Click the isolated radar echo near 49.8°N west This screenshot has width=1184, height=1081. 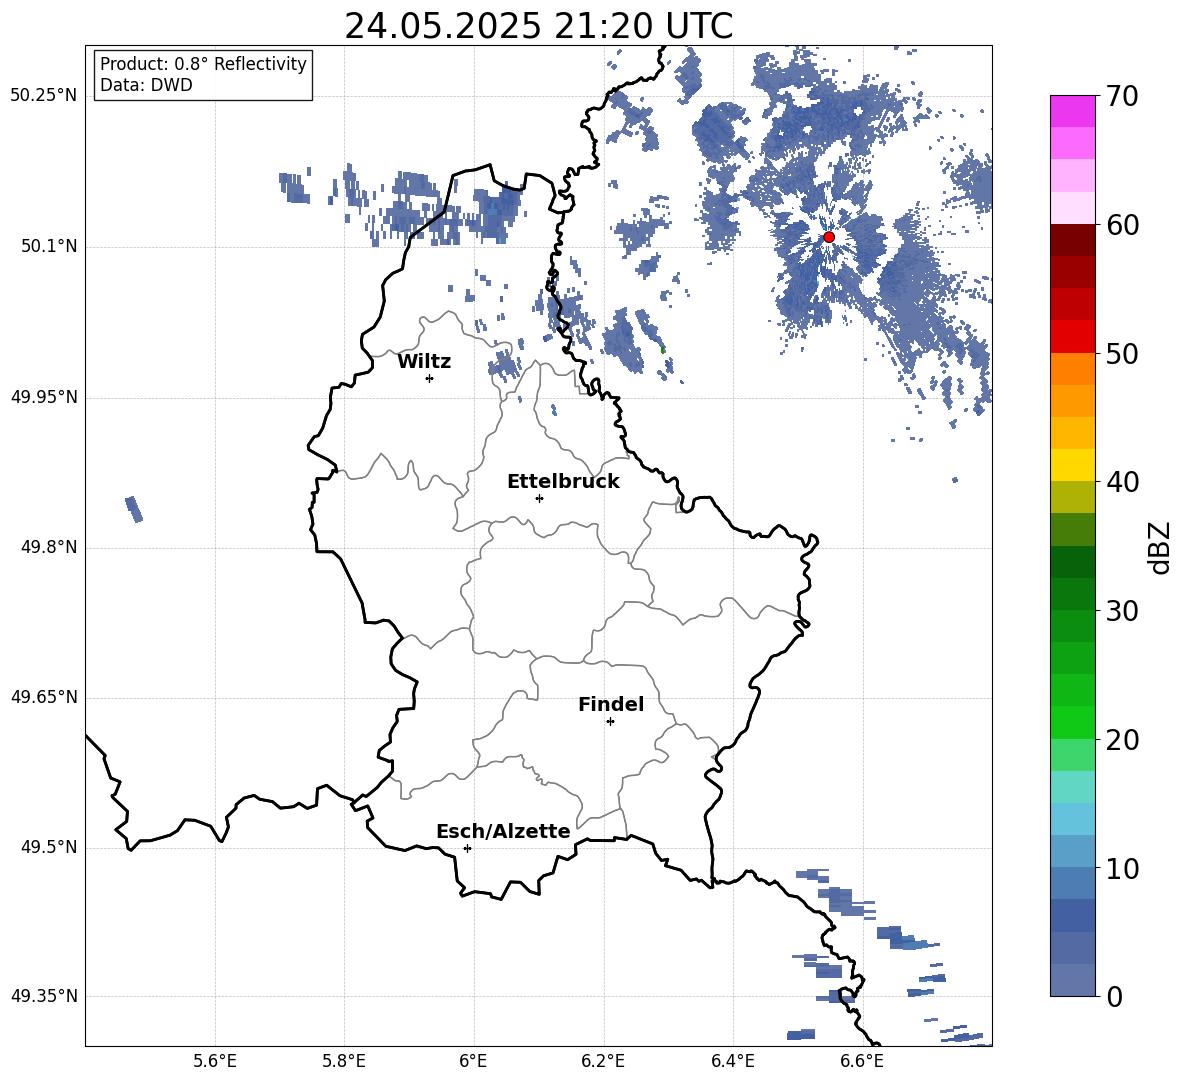[134, 509]
